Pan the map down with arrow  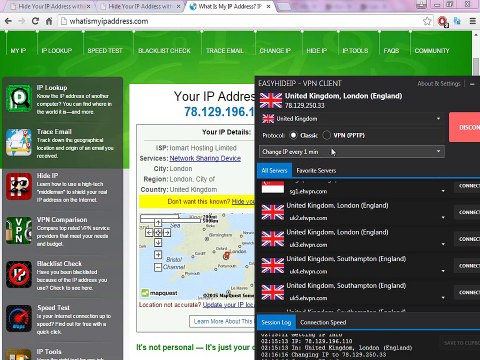tap(158, 242)
